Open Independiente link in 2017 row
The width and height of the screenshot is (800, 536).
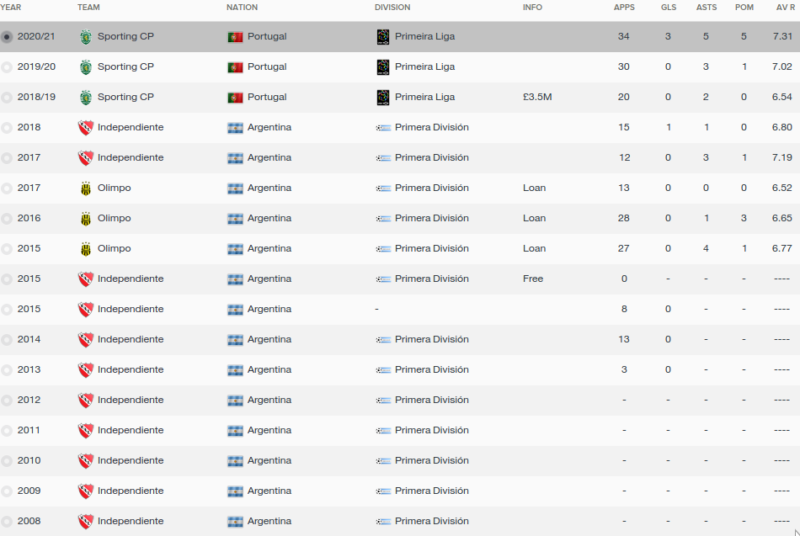point(131,158)
